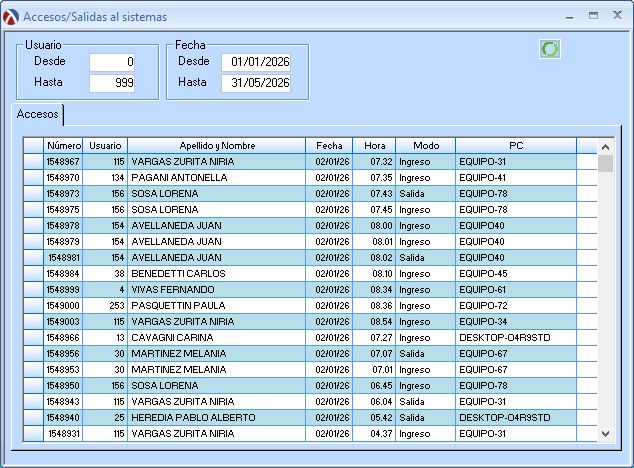Select row selector for record 1548967
Image resolution: width=634 pixels, height=468 pixels.
(33, 162)
